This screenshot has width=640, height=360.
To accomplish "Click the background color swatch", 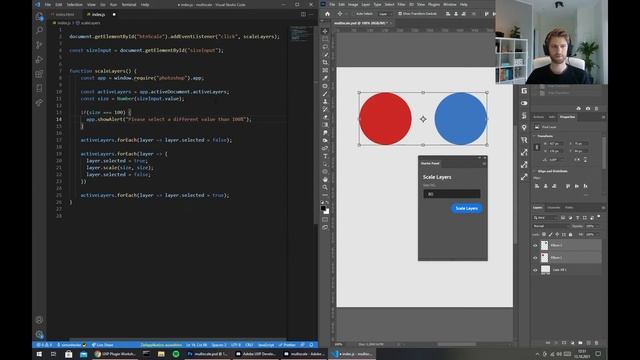I will [327, 211].
